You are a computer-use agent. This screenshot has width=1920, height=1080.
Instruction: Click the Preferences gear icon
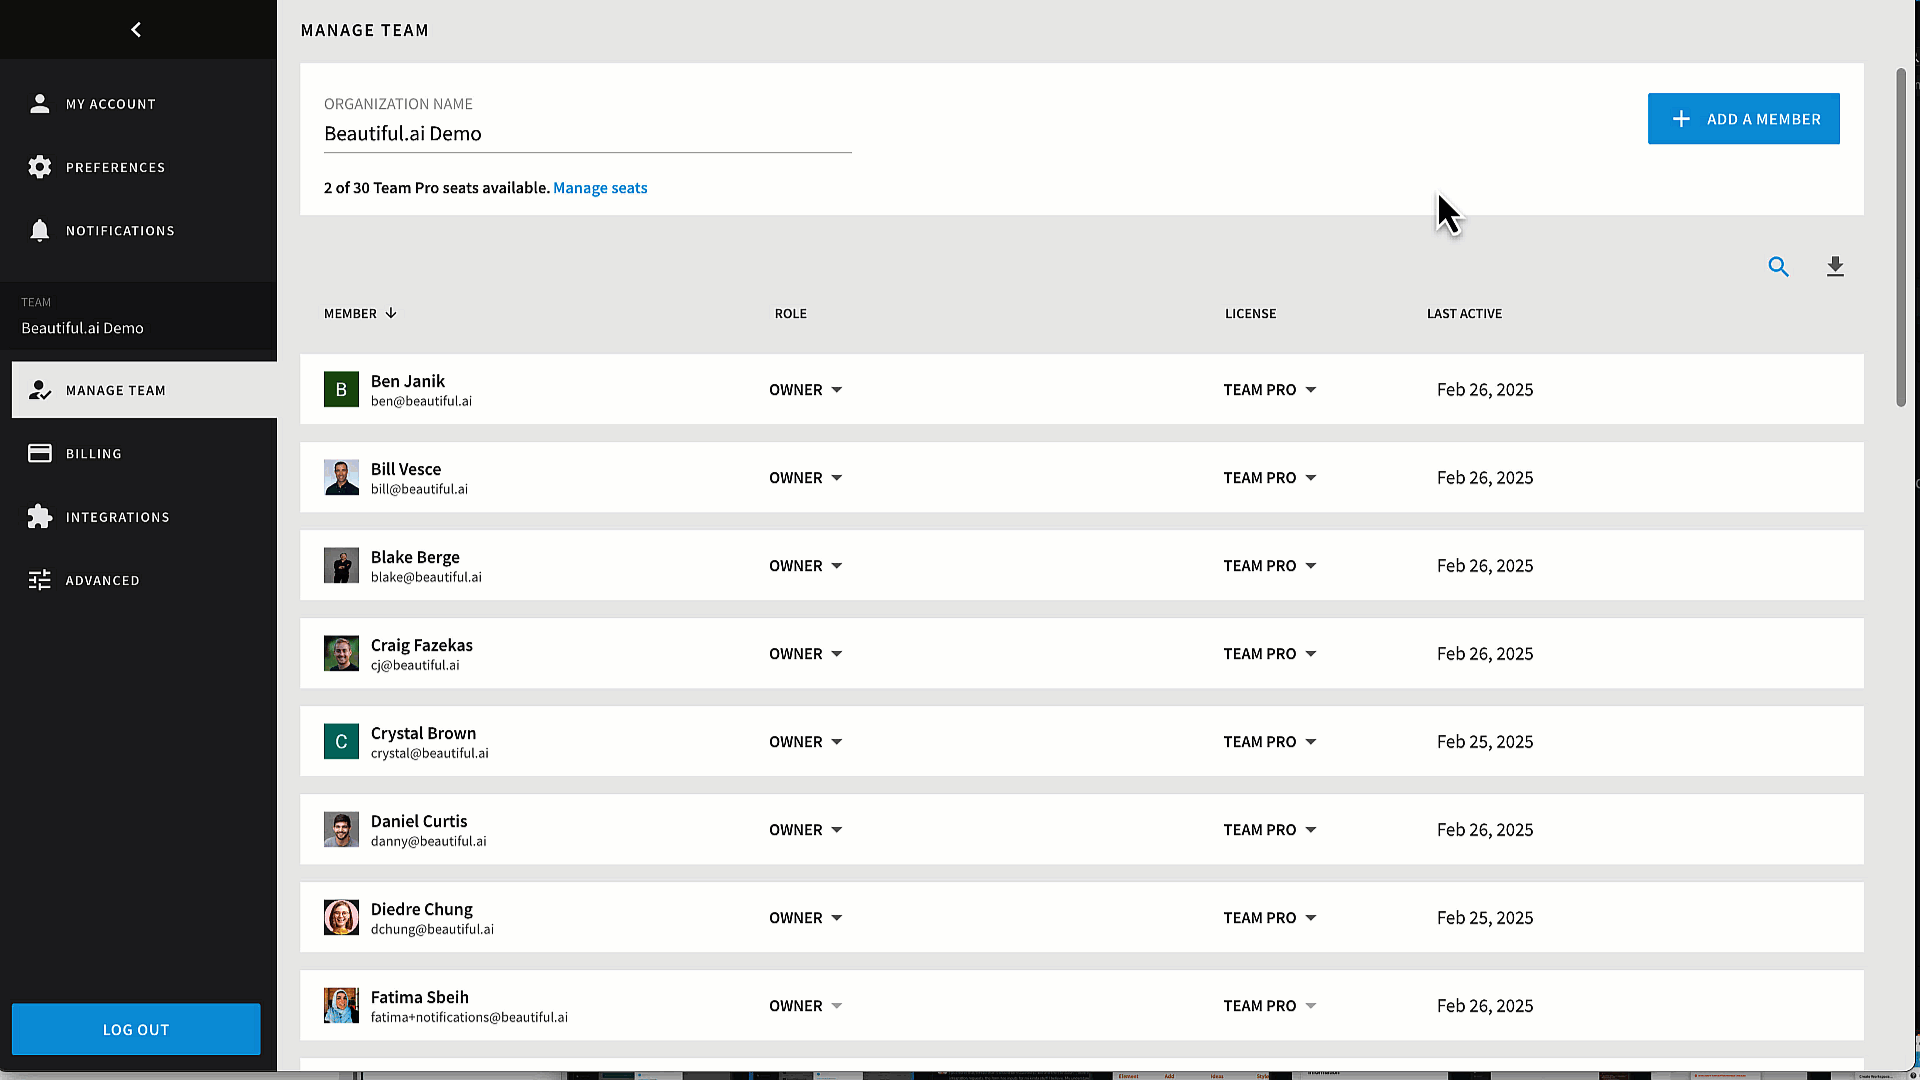pos(40,167)
